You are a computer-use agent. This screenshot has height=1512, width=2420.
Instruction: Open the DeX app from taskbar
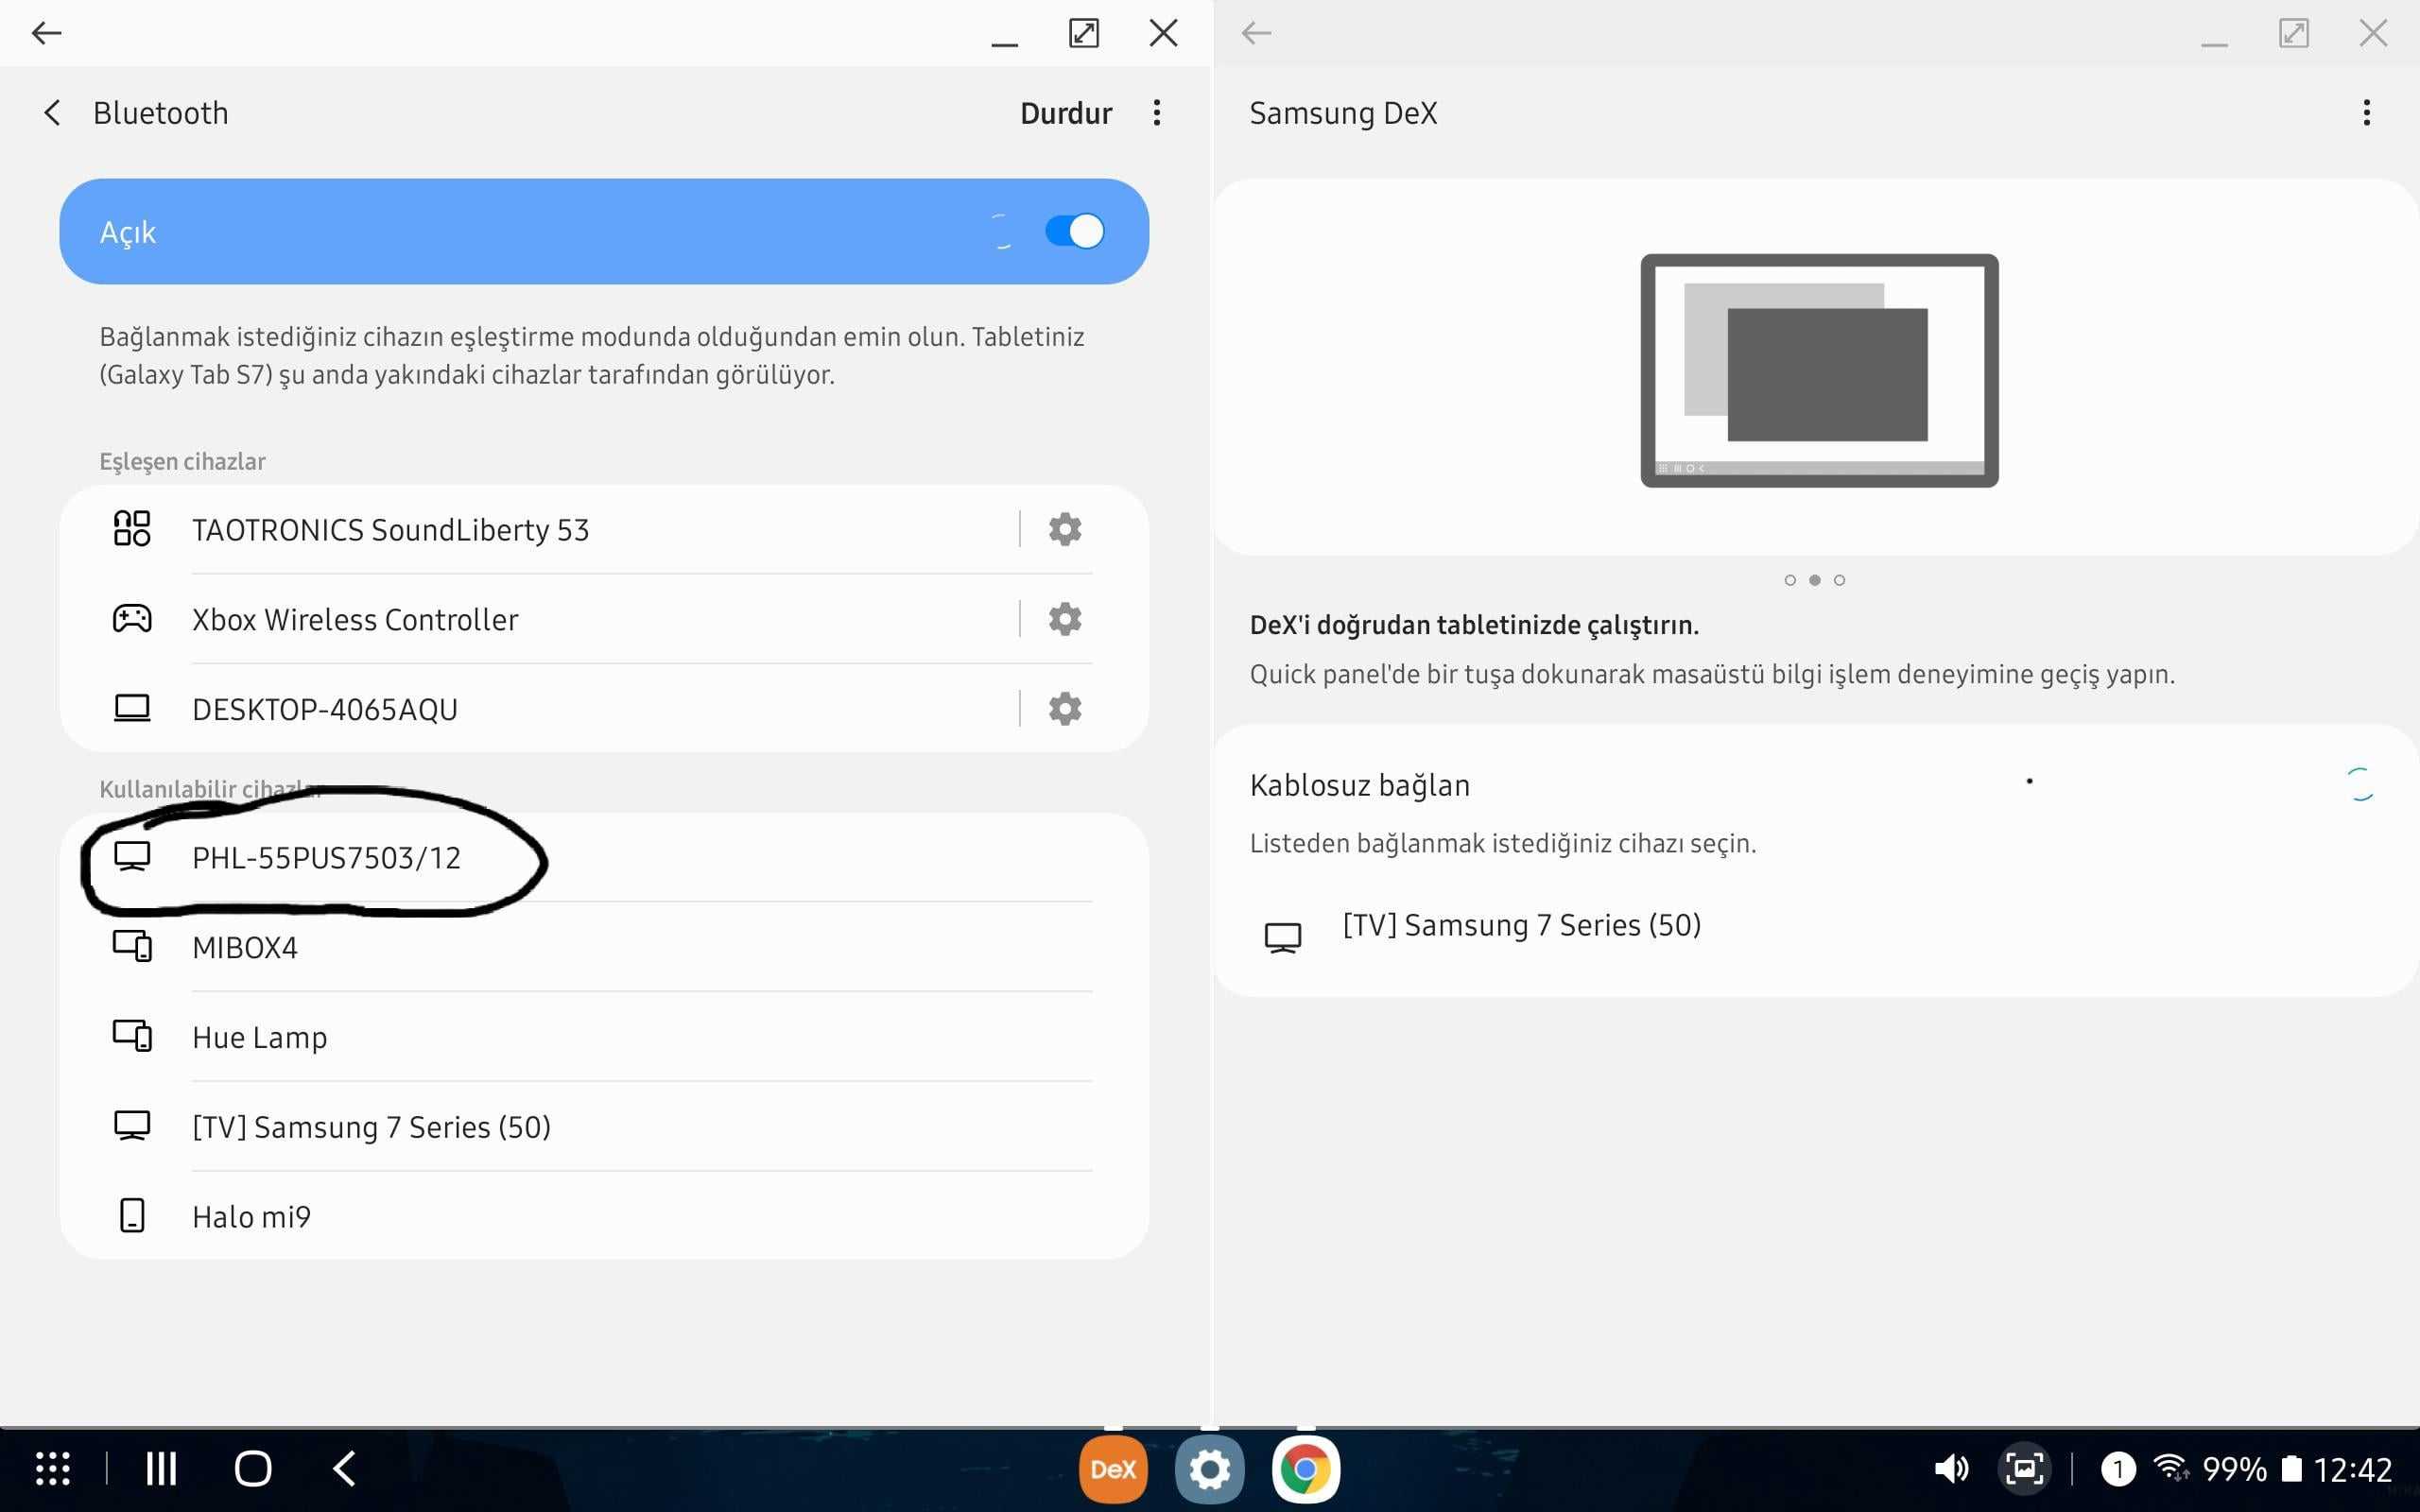[x=1113, y=1469]
